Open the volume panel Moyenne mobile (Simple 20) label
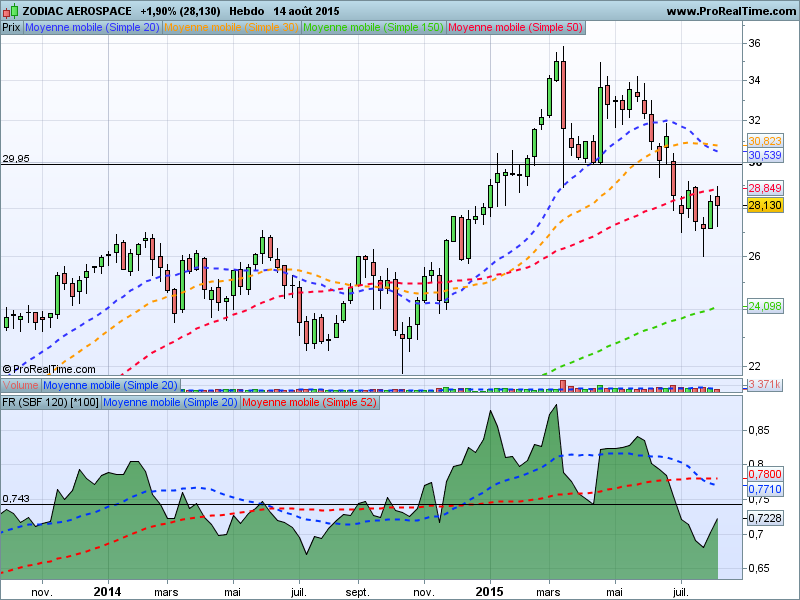 [110, 385]
